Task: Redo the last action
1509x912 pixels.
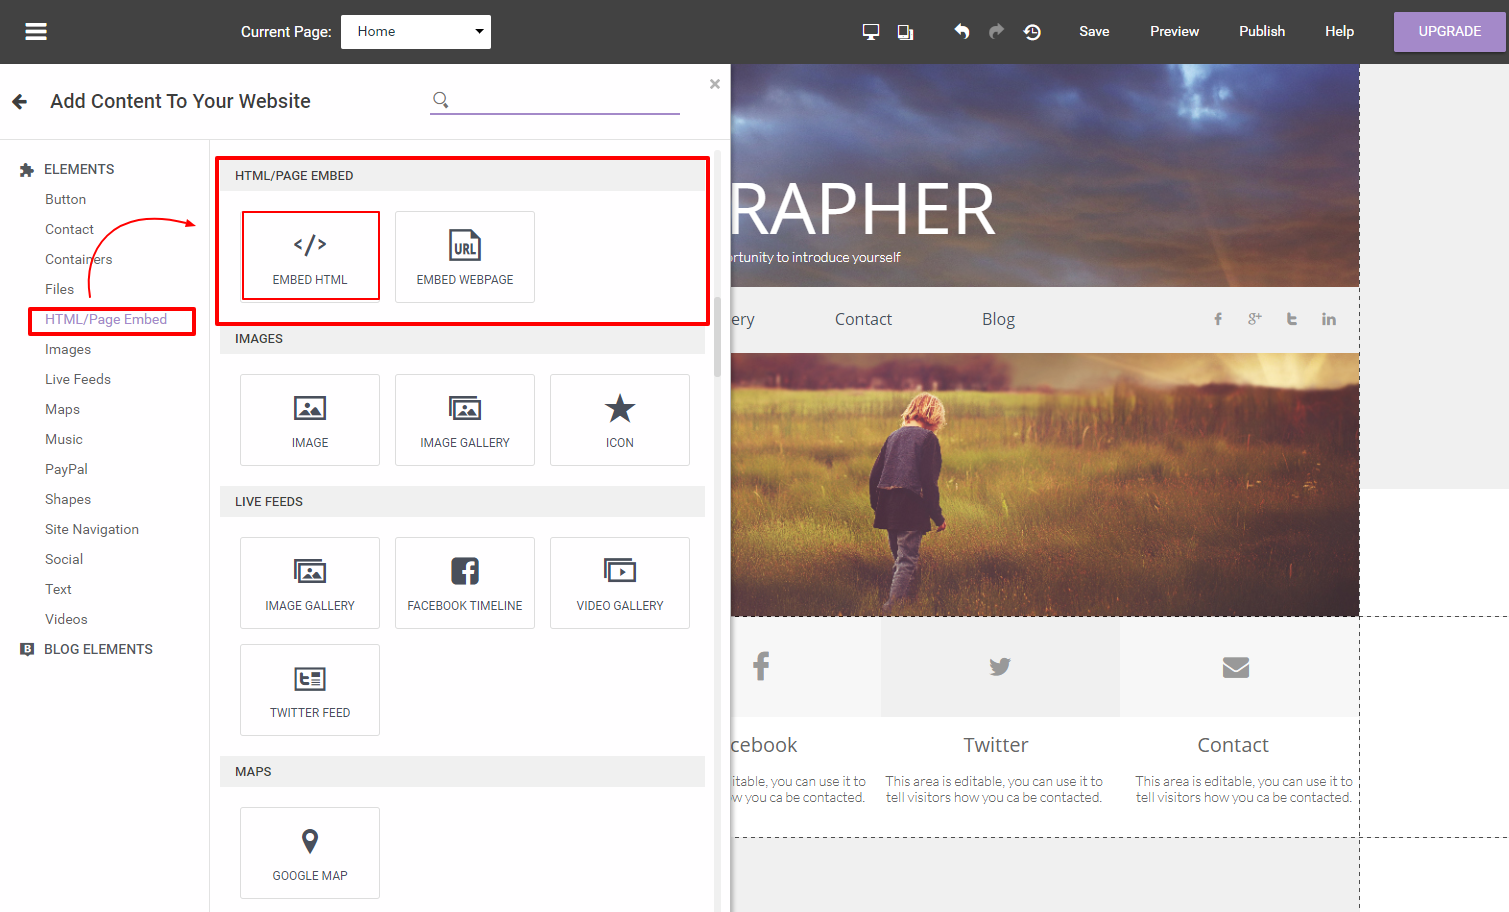Action: (x=996, y=32)
